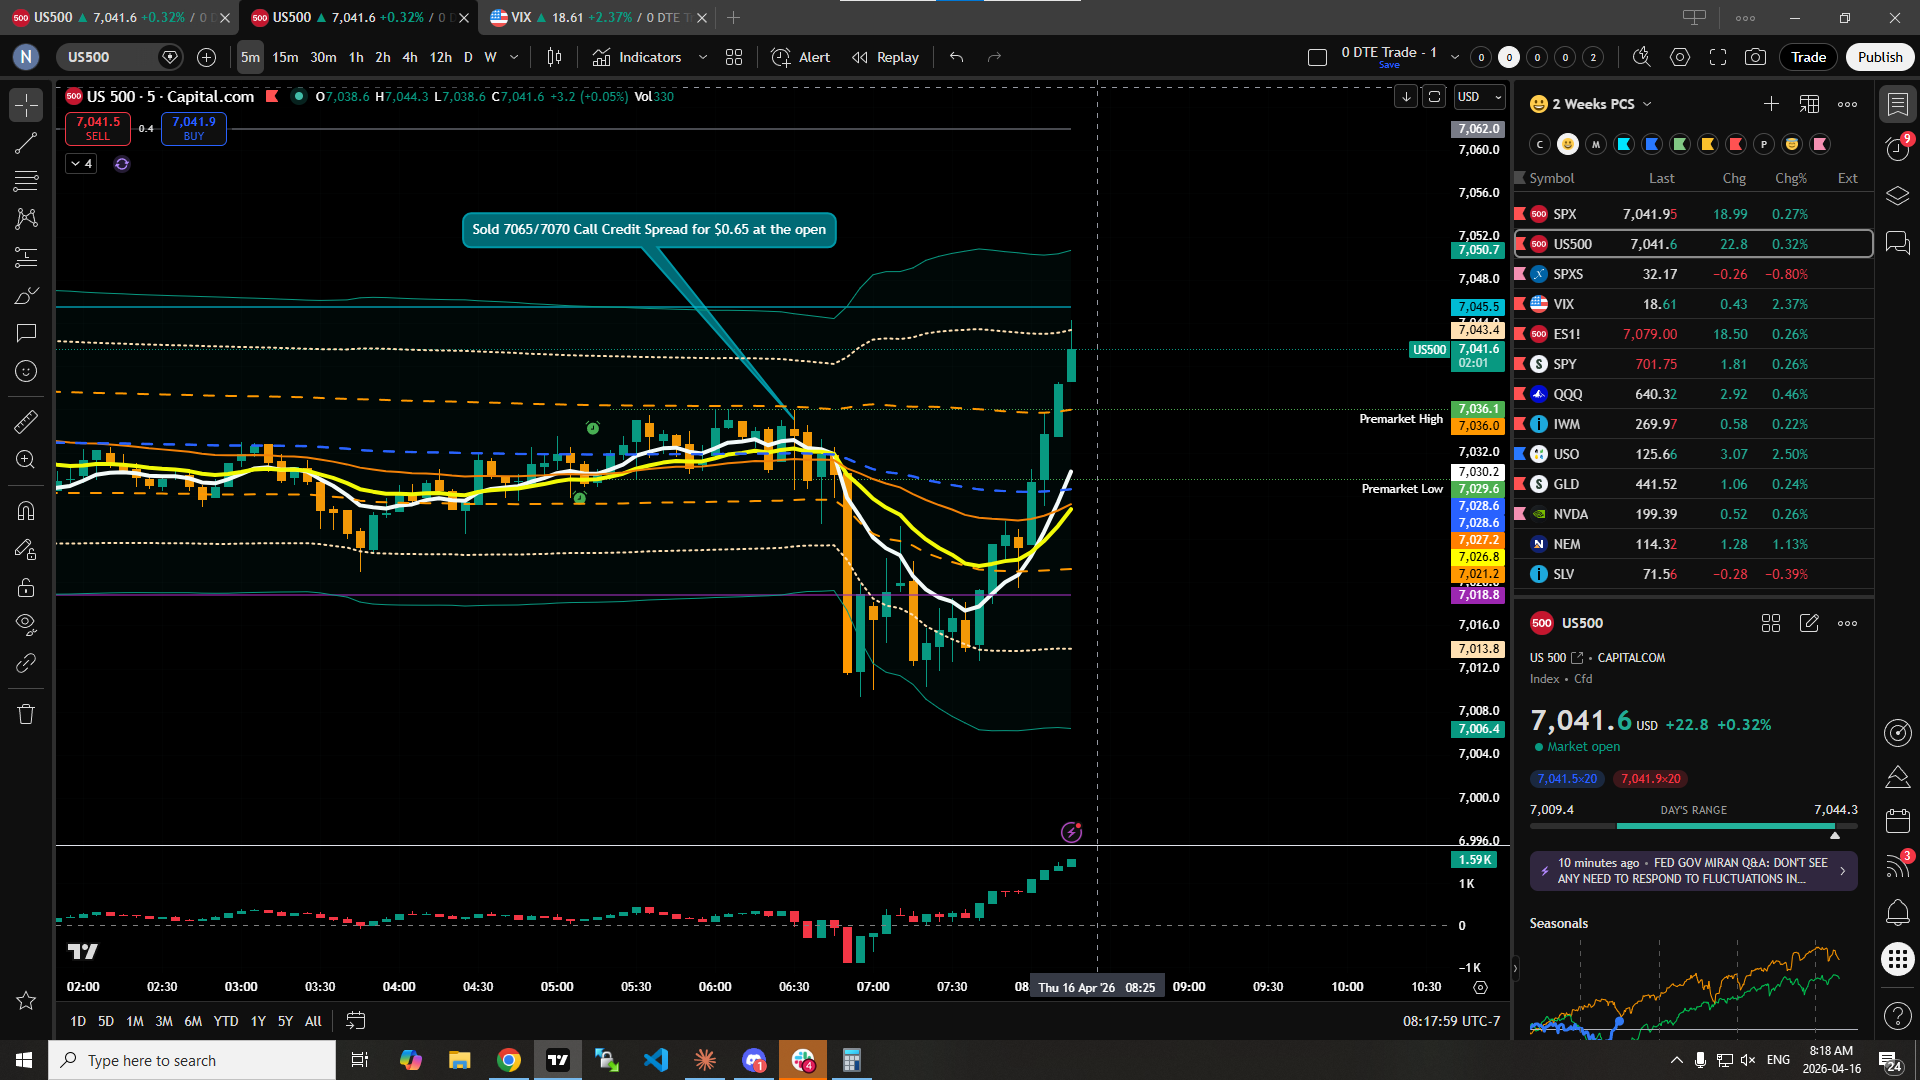Open the magnet mode tool

[26, 511]
